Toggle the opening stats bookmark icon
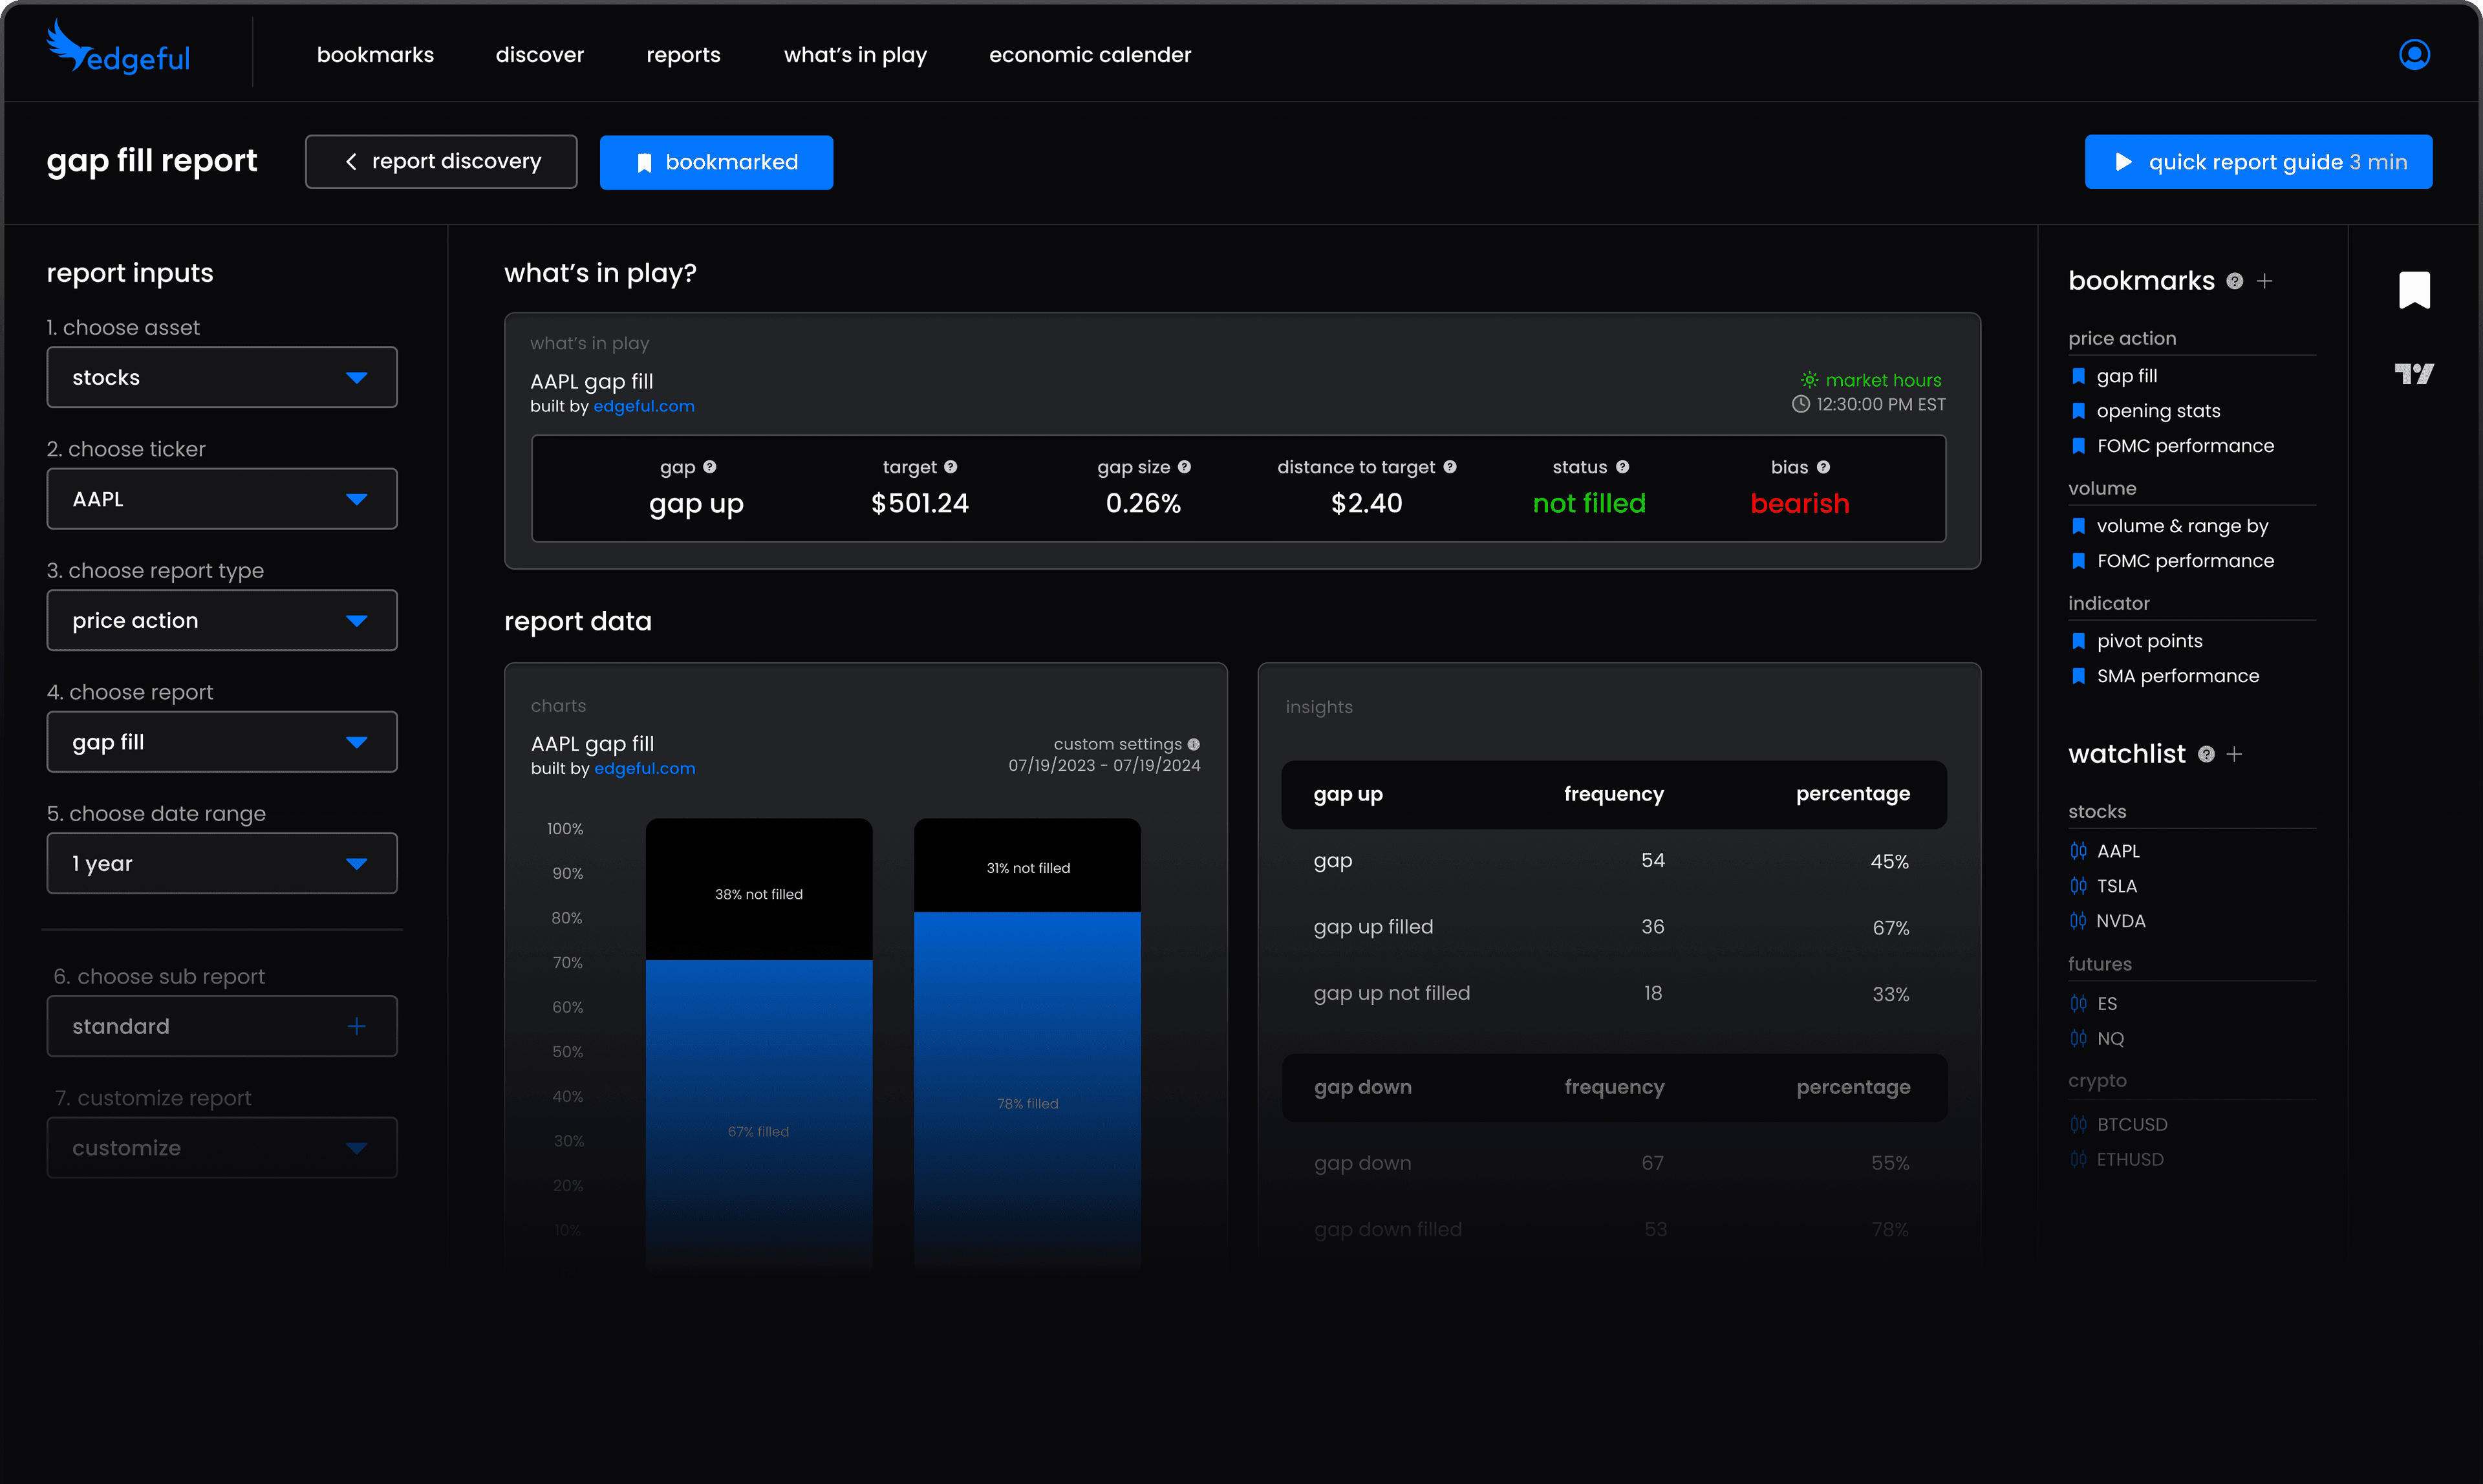Screen dimensions: 2483x1484 point(2079,411)
